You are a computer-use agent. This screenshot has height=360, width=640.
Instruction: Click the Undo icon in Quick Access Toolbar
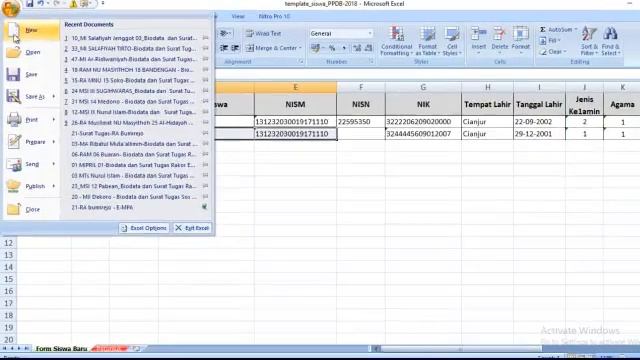(x=41, y=4)
